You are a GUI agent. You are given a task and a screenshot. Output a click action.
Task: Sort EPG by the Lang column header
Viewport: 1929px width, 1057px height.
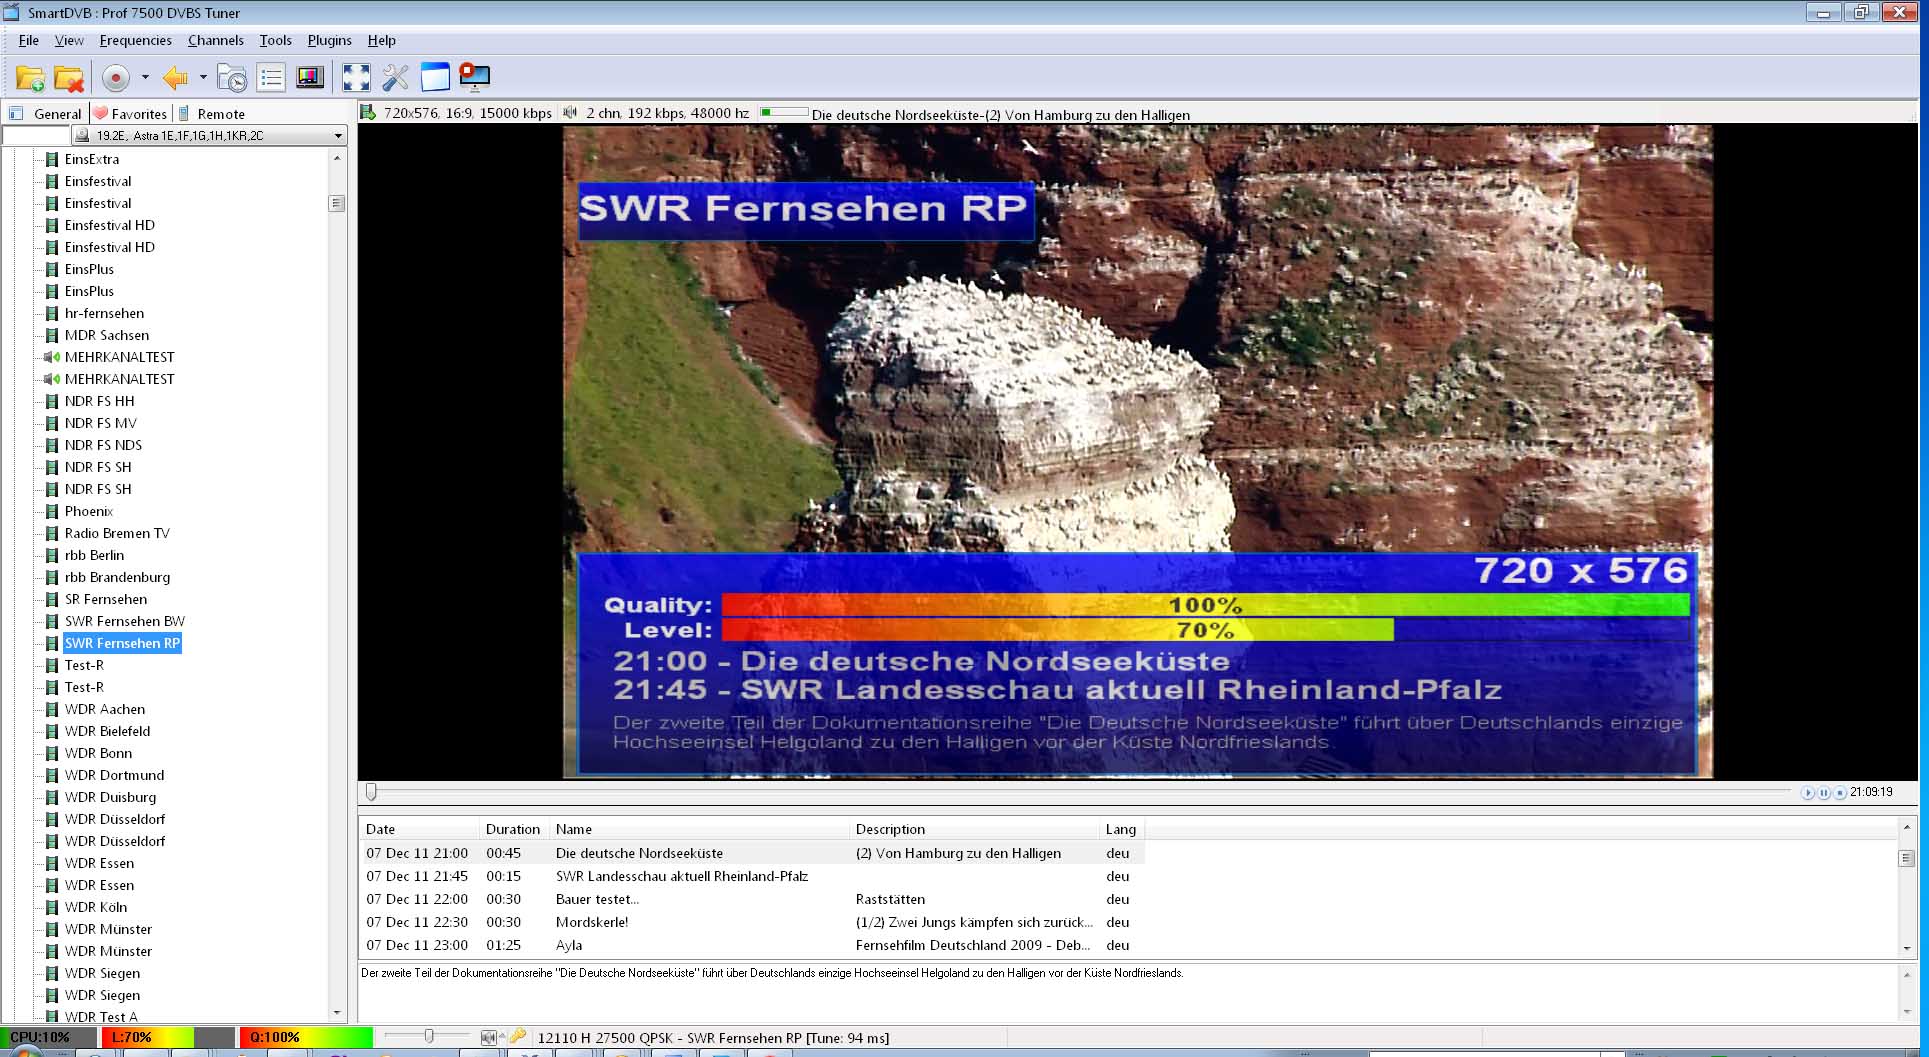pyautogui.click(x=1121, y=829)
